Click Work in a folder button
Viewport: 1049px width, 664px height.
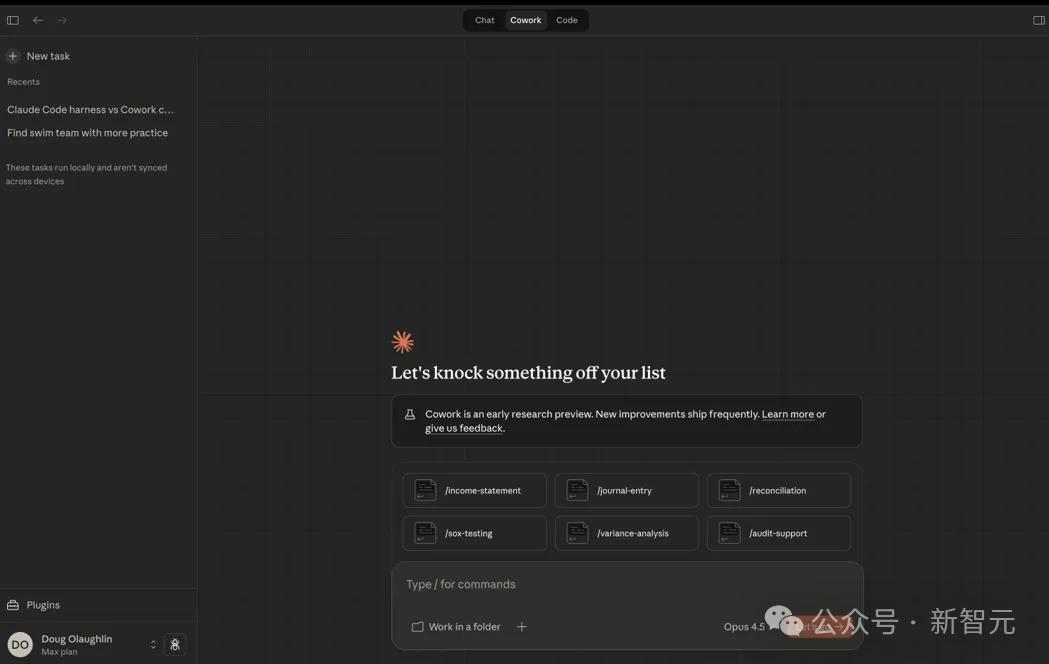pos(456,627)
